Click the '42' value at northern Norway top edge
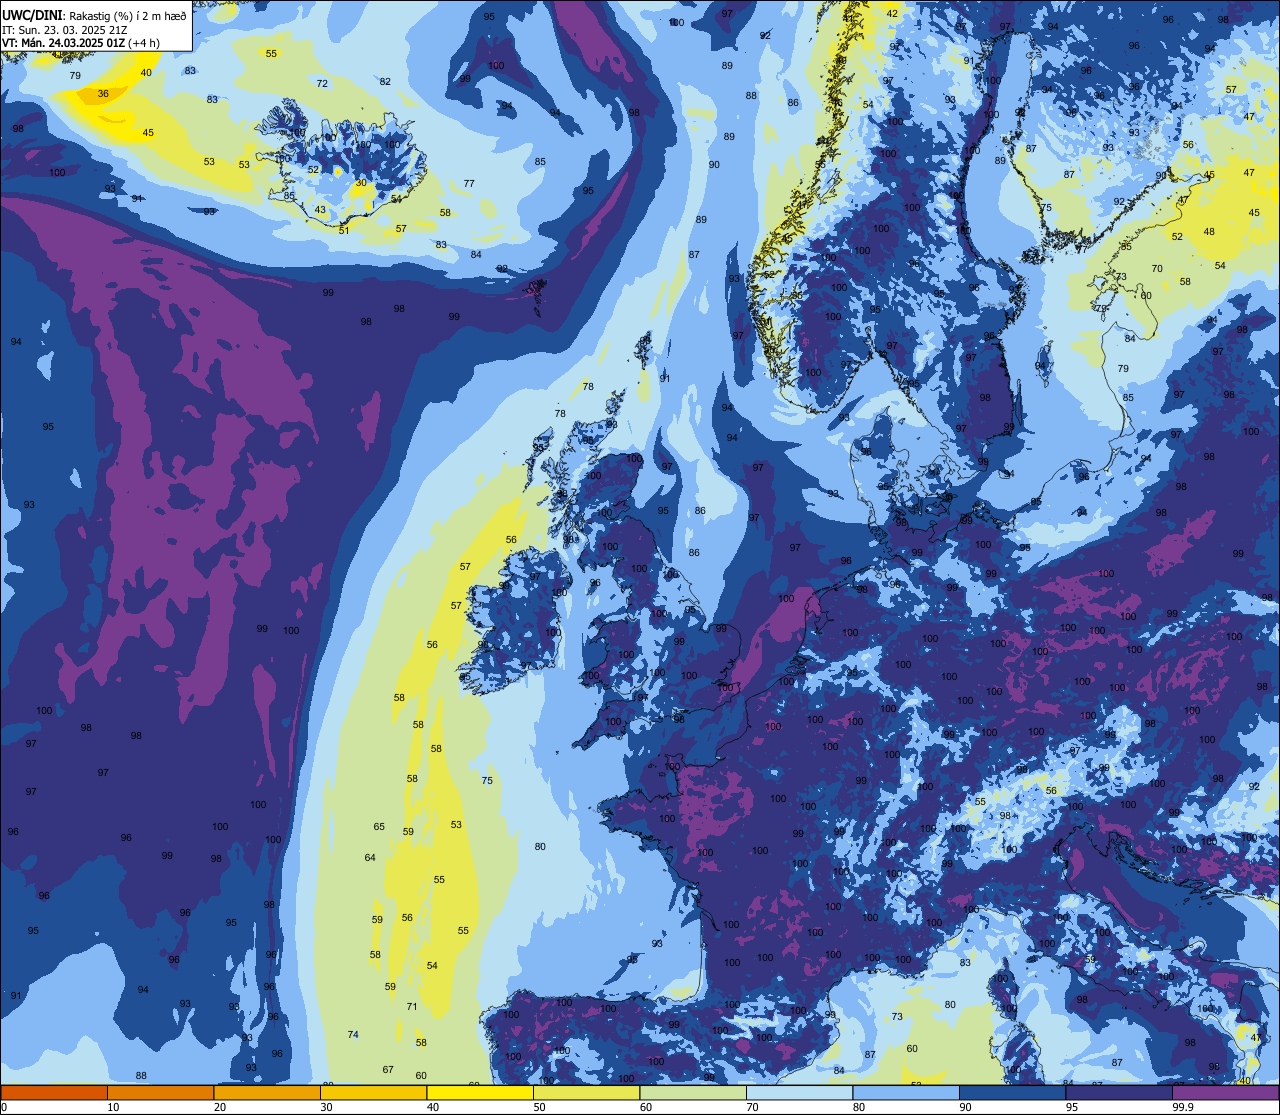1280x1115 pixels. tap(892, 13)
